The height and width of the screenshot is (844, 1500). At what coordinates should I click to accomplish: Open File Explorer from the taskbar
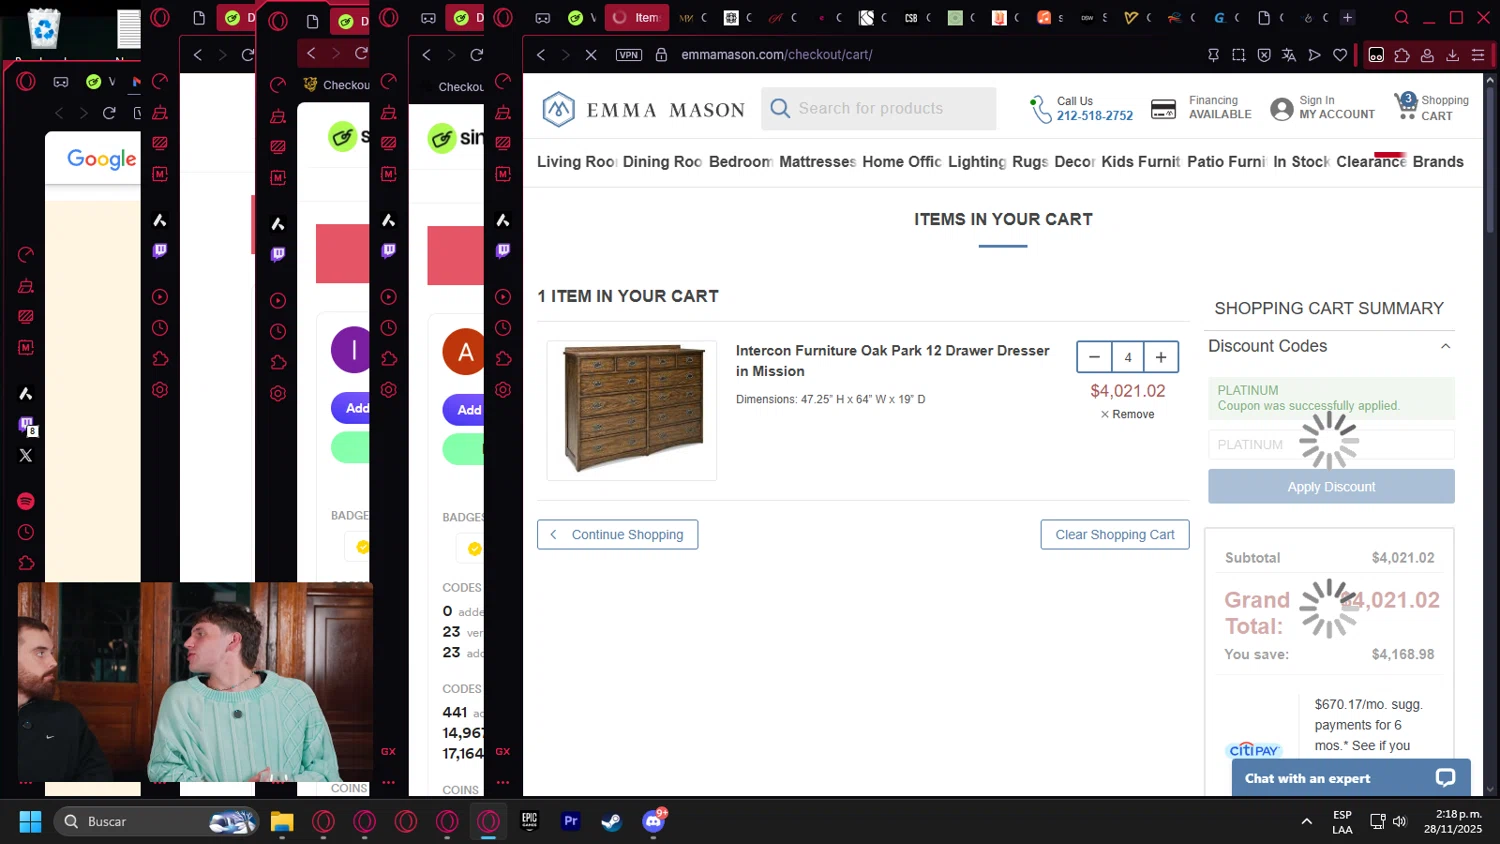point(282,821)
